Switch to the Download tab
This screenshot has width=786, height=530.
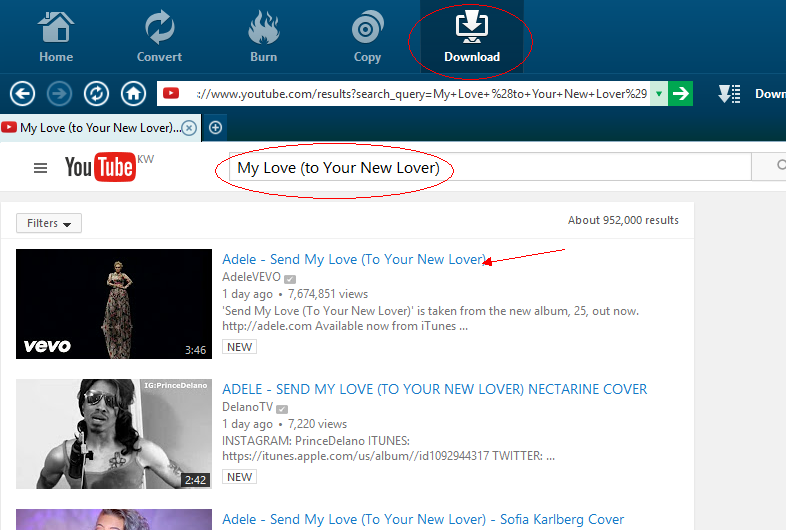[x=472, y=37]
